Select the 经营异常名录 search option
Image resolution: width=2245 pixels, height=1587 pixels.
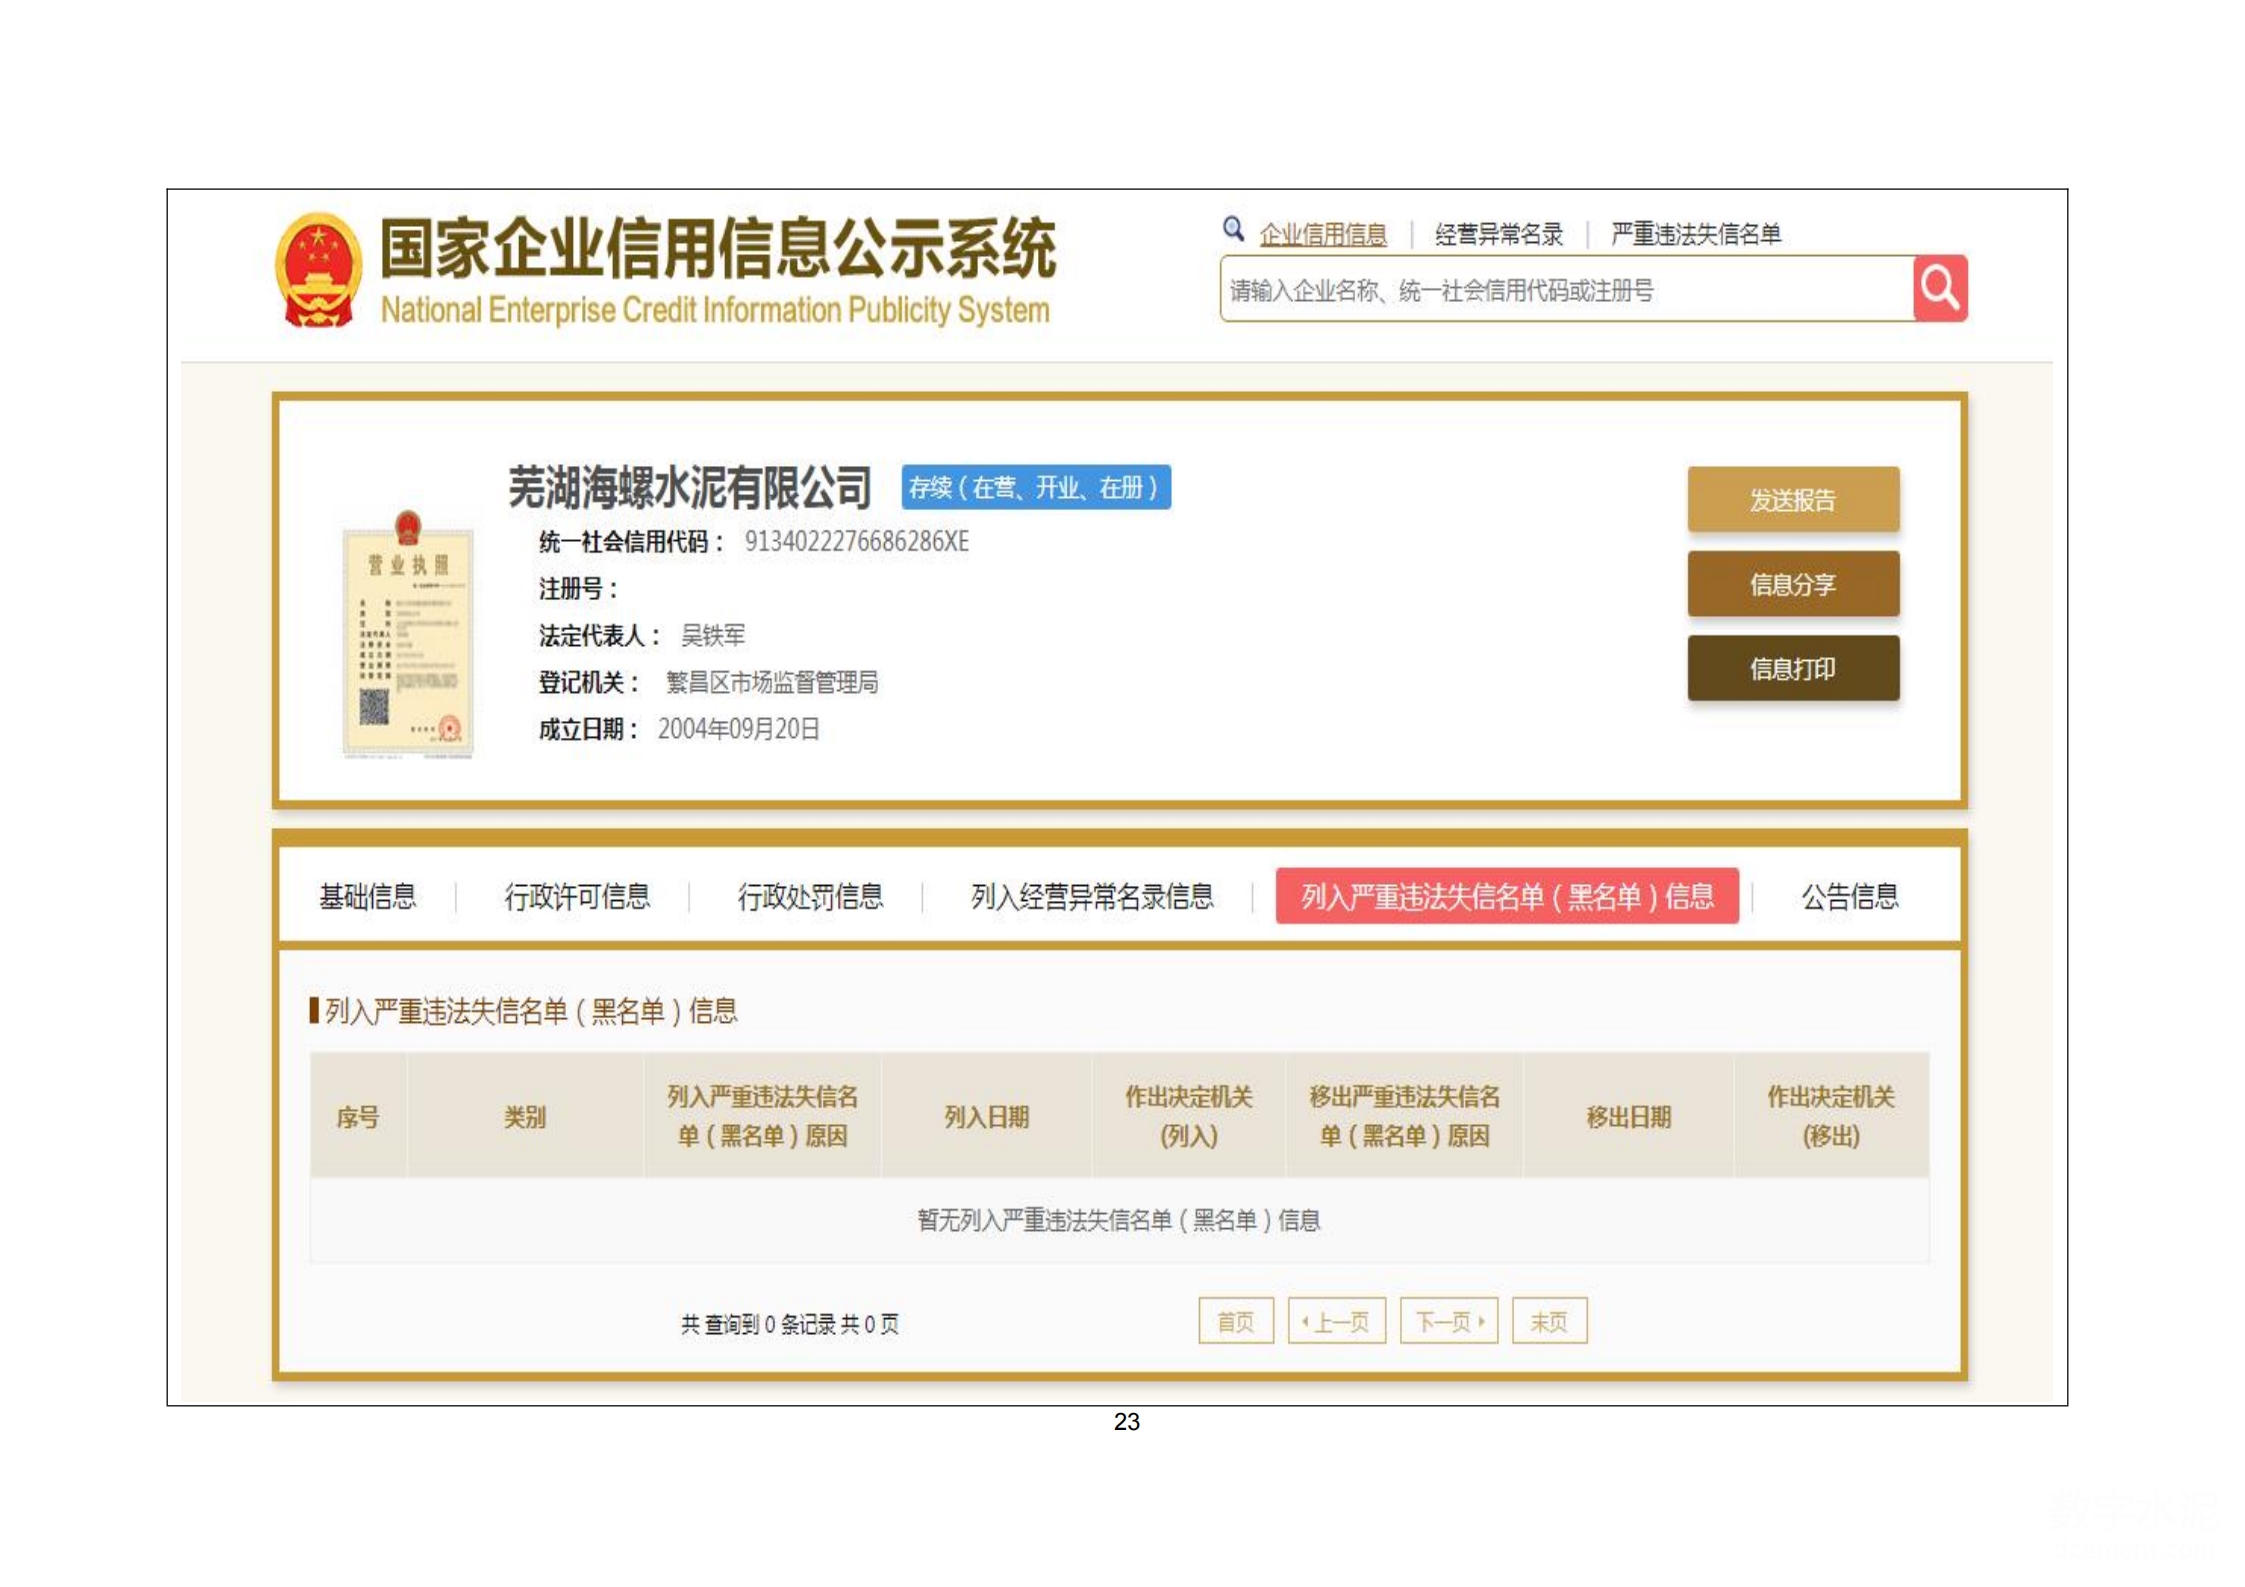point(1497,235)
